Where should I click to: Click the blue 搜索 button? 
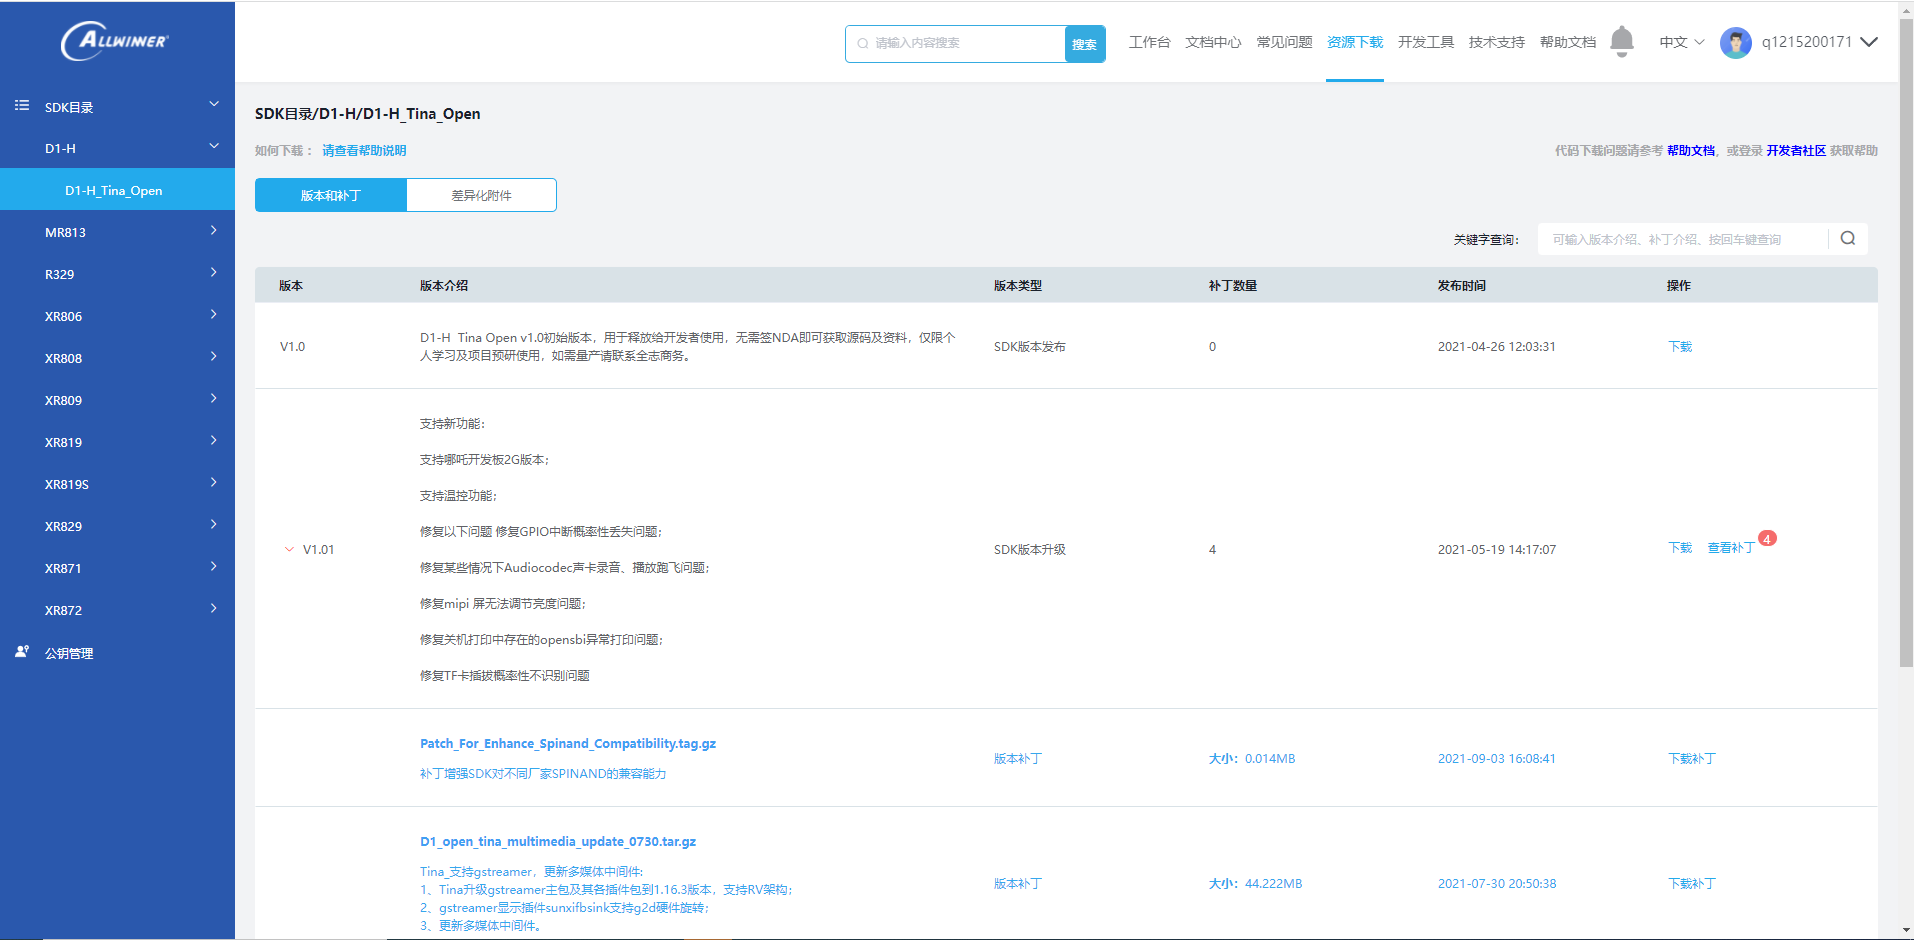click(x=1085, y=44)
